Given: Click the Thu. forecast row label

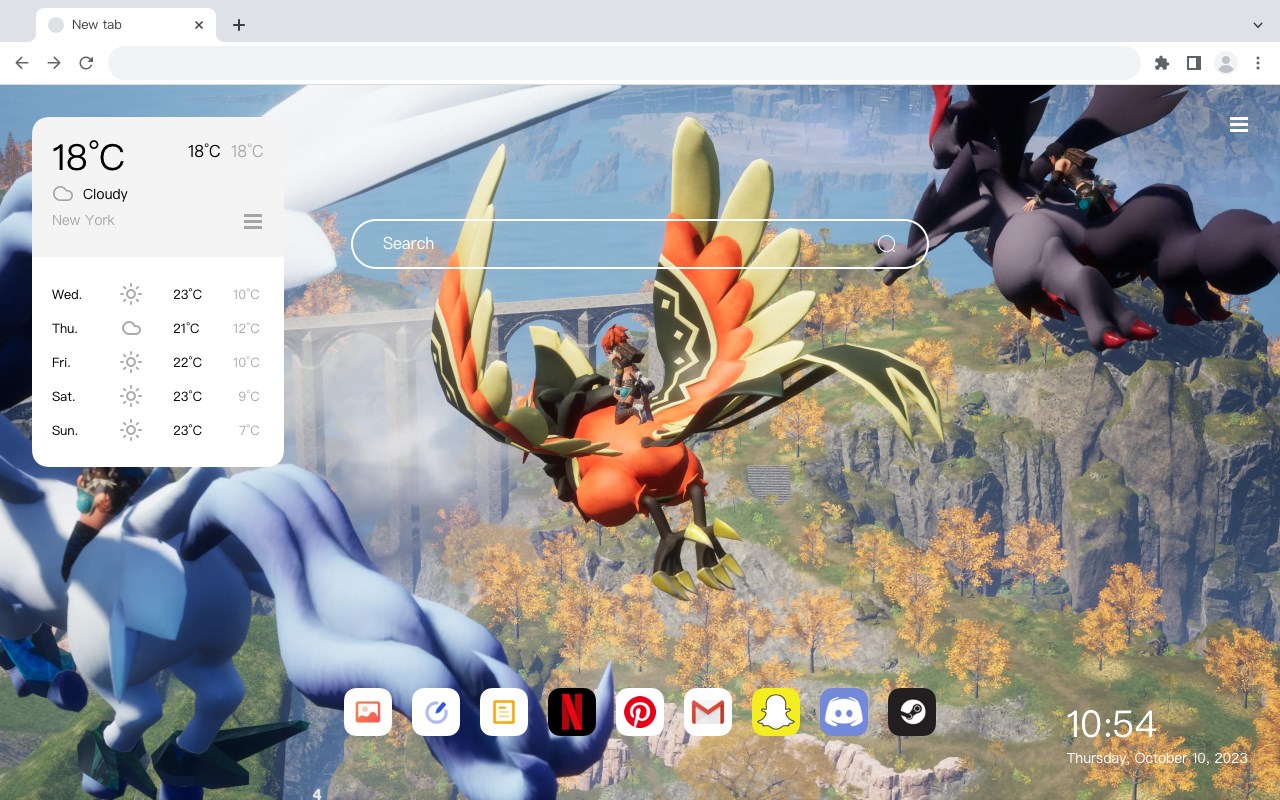Looking at the screenshot, I should (x=65, y=328).
